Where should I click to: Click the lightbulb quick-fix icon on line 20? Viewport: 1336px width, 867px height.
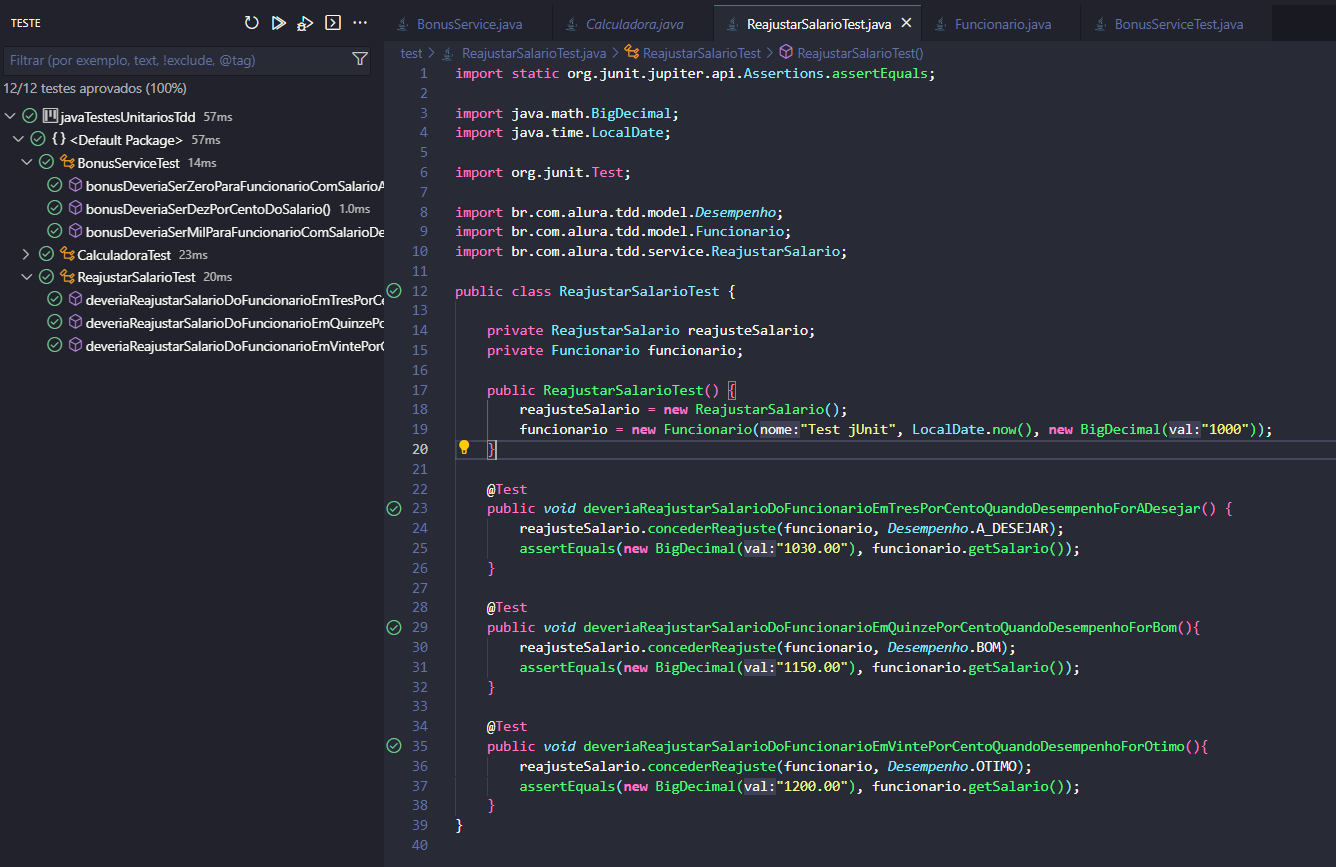coord(464,448)
